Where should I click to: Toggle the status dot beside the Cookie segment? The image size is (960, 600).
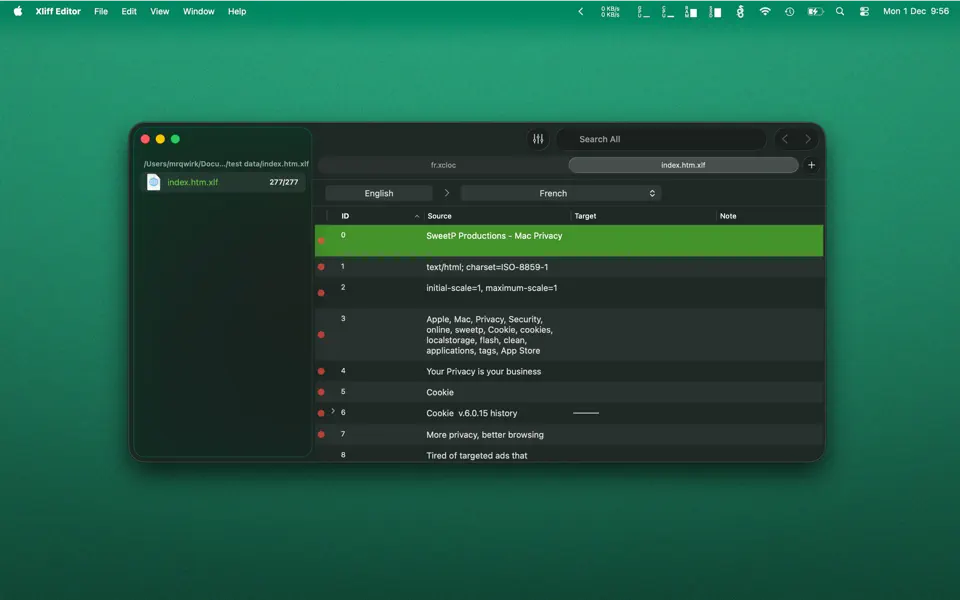[321, 392]
